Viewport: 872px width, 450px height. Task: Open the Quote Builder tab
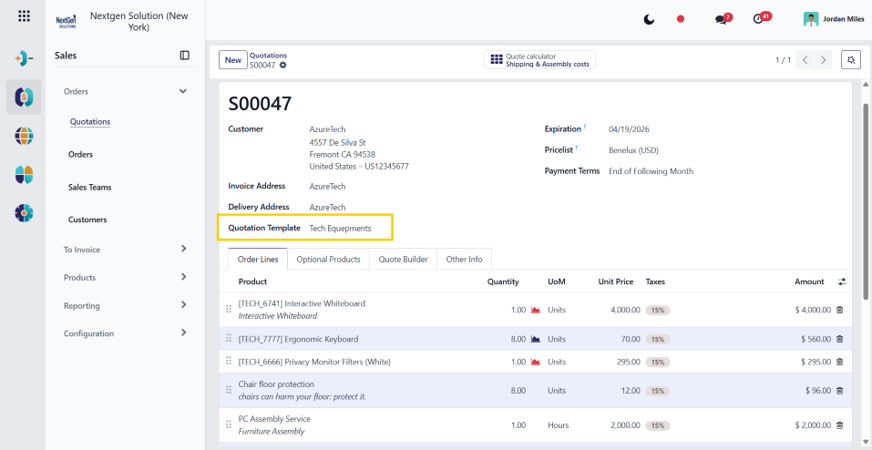pyautogui.click(x=403, y=259)
